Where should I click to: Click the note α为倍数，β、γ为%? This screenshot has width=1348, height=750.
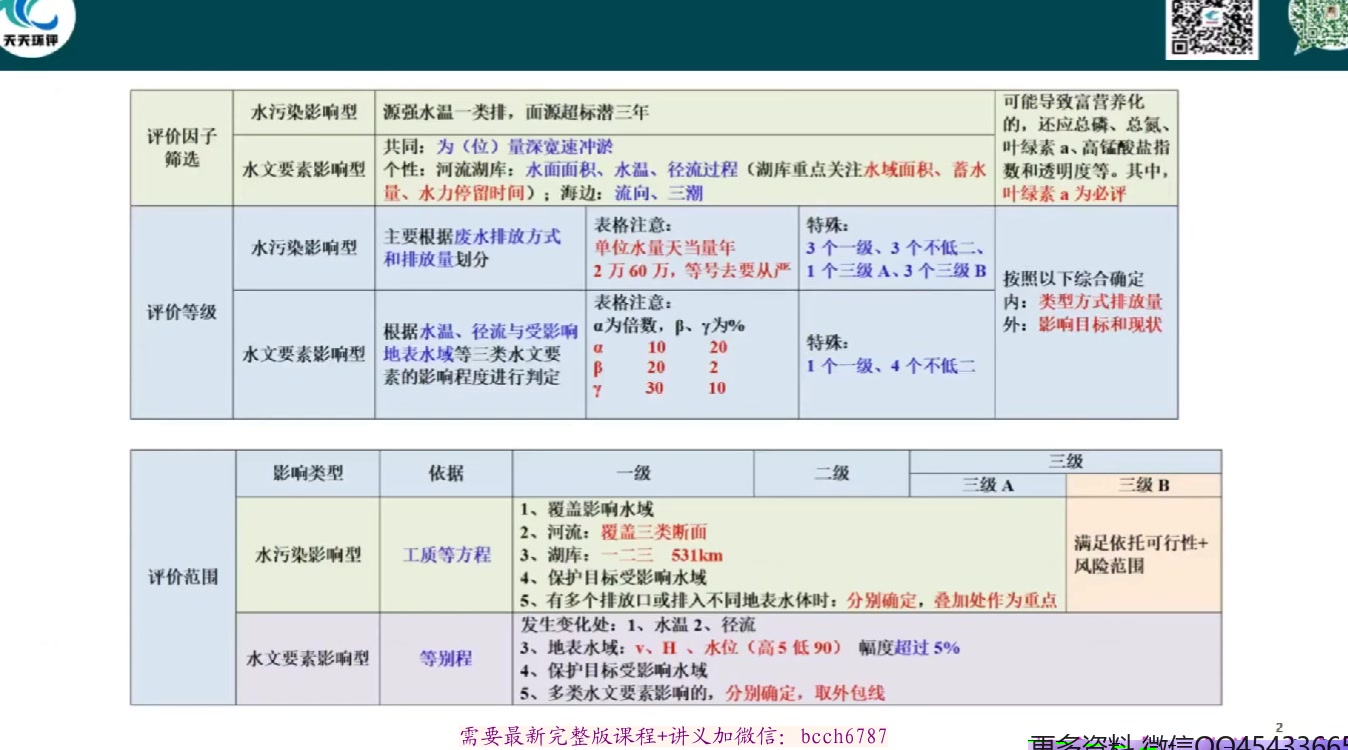(669, 326)
